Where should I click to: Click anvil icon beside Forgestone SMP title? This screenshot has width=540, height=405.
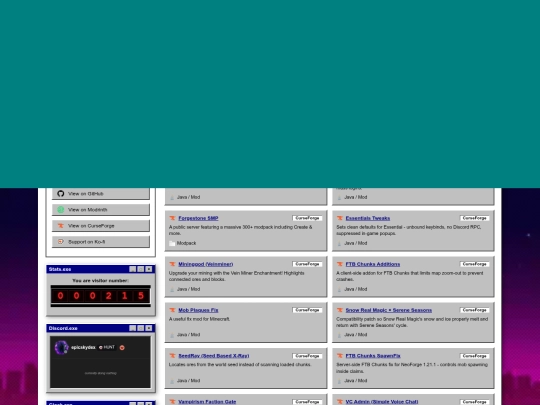[x=172, y=218]
